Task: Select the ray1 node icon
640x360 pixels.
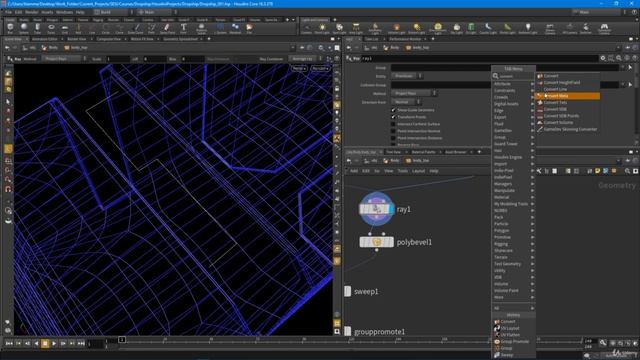Action: coord(376,209)
